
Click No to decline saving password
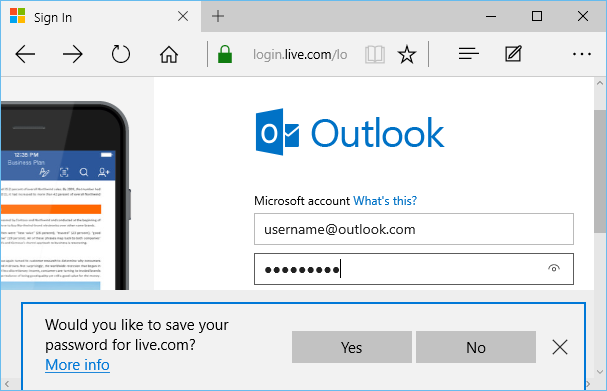coord(476,347)
